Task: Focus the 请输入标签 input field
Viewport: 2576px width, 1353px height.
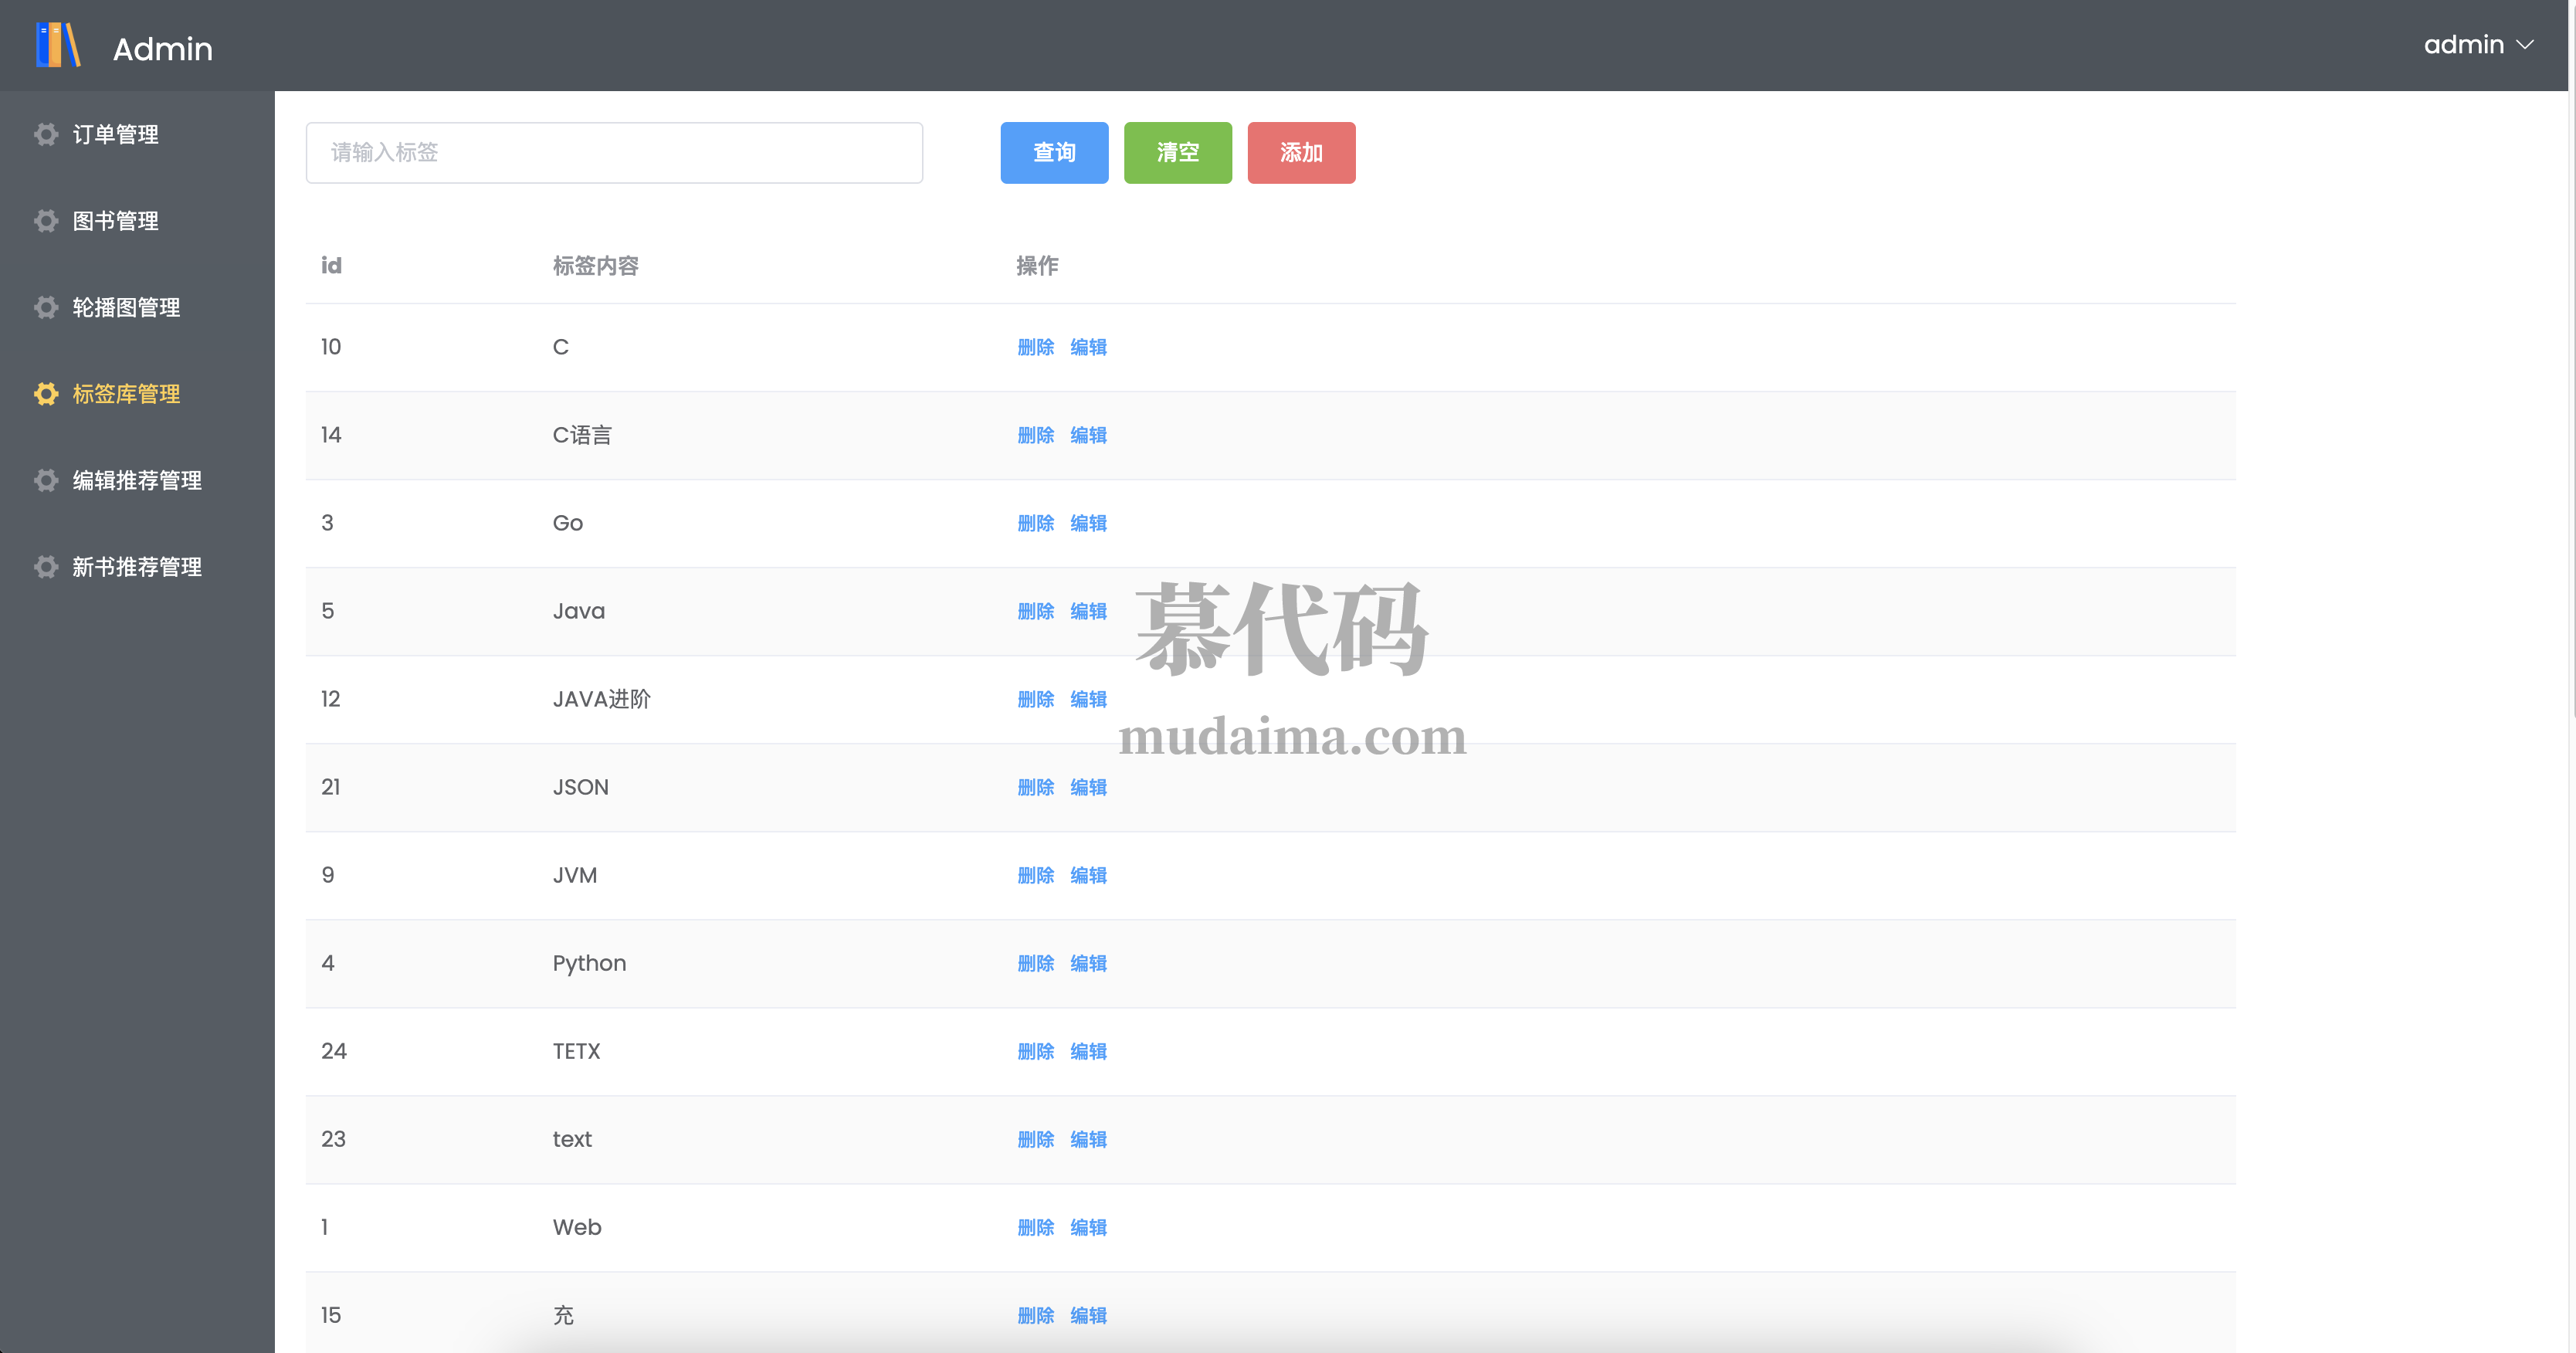Action: click(613, 152)
